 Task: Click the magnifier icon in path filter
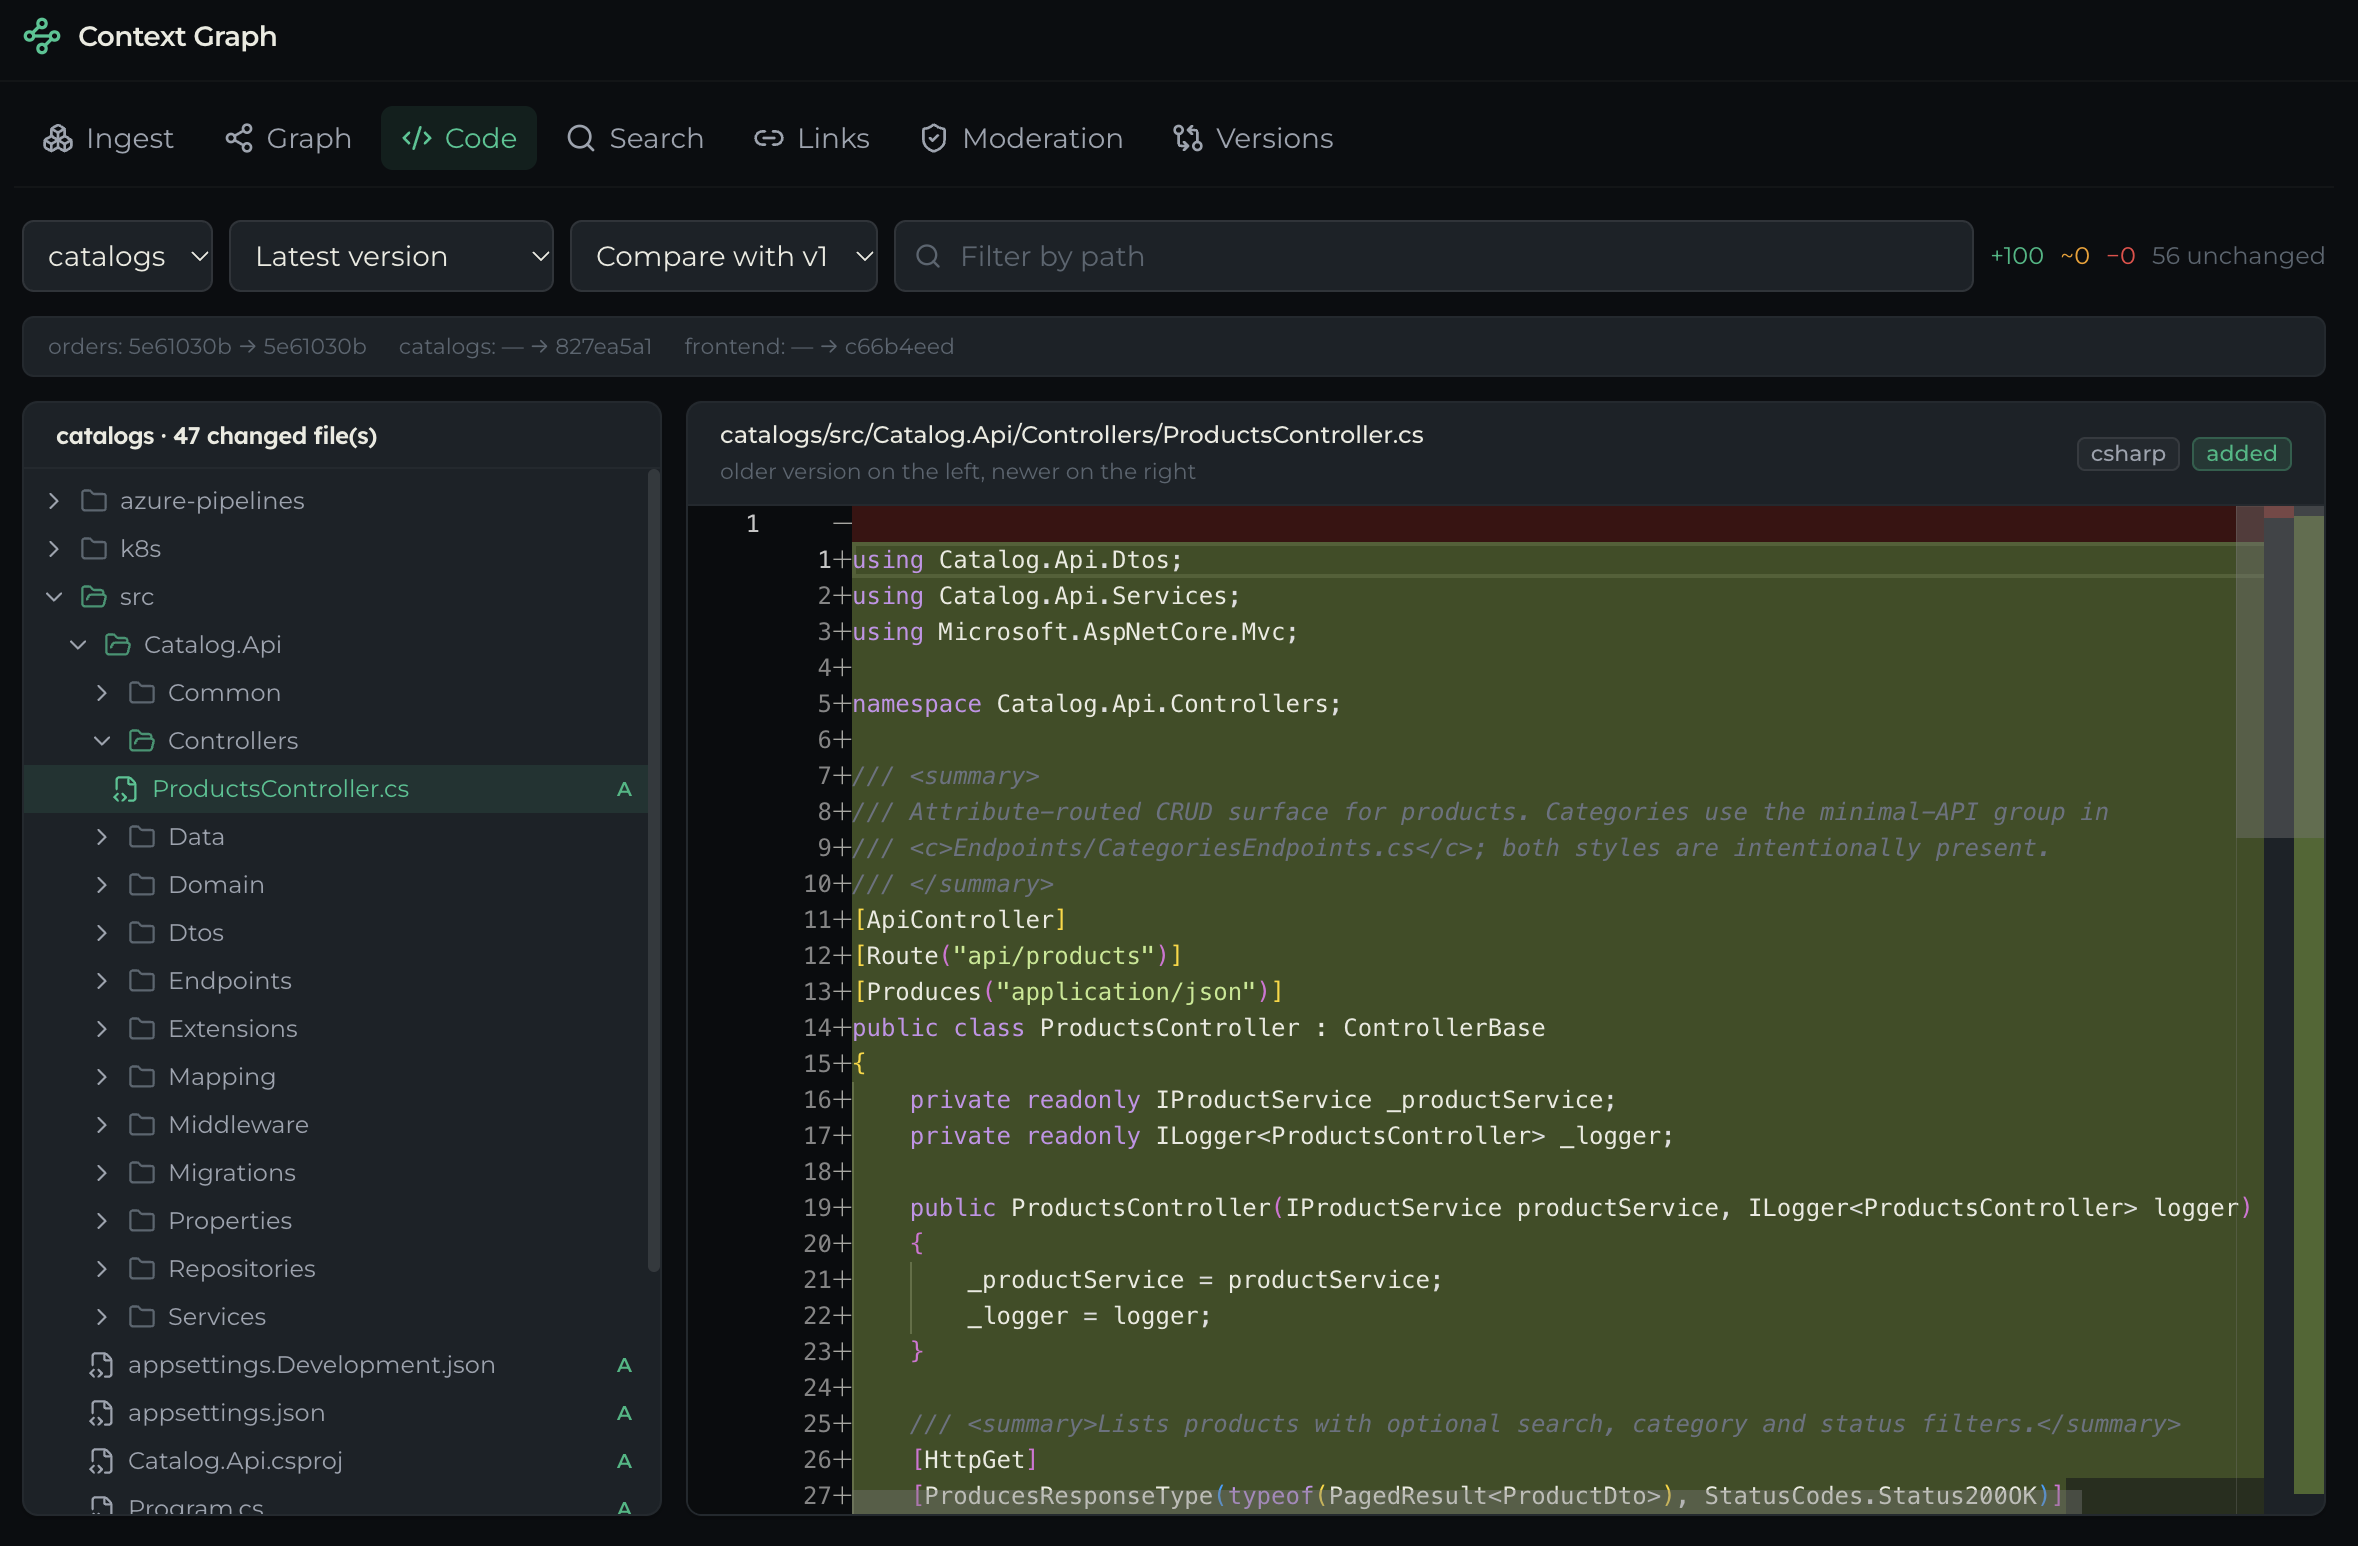[928, 256]
